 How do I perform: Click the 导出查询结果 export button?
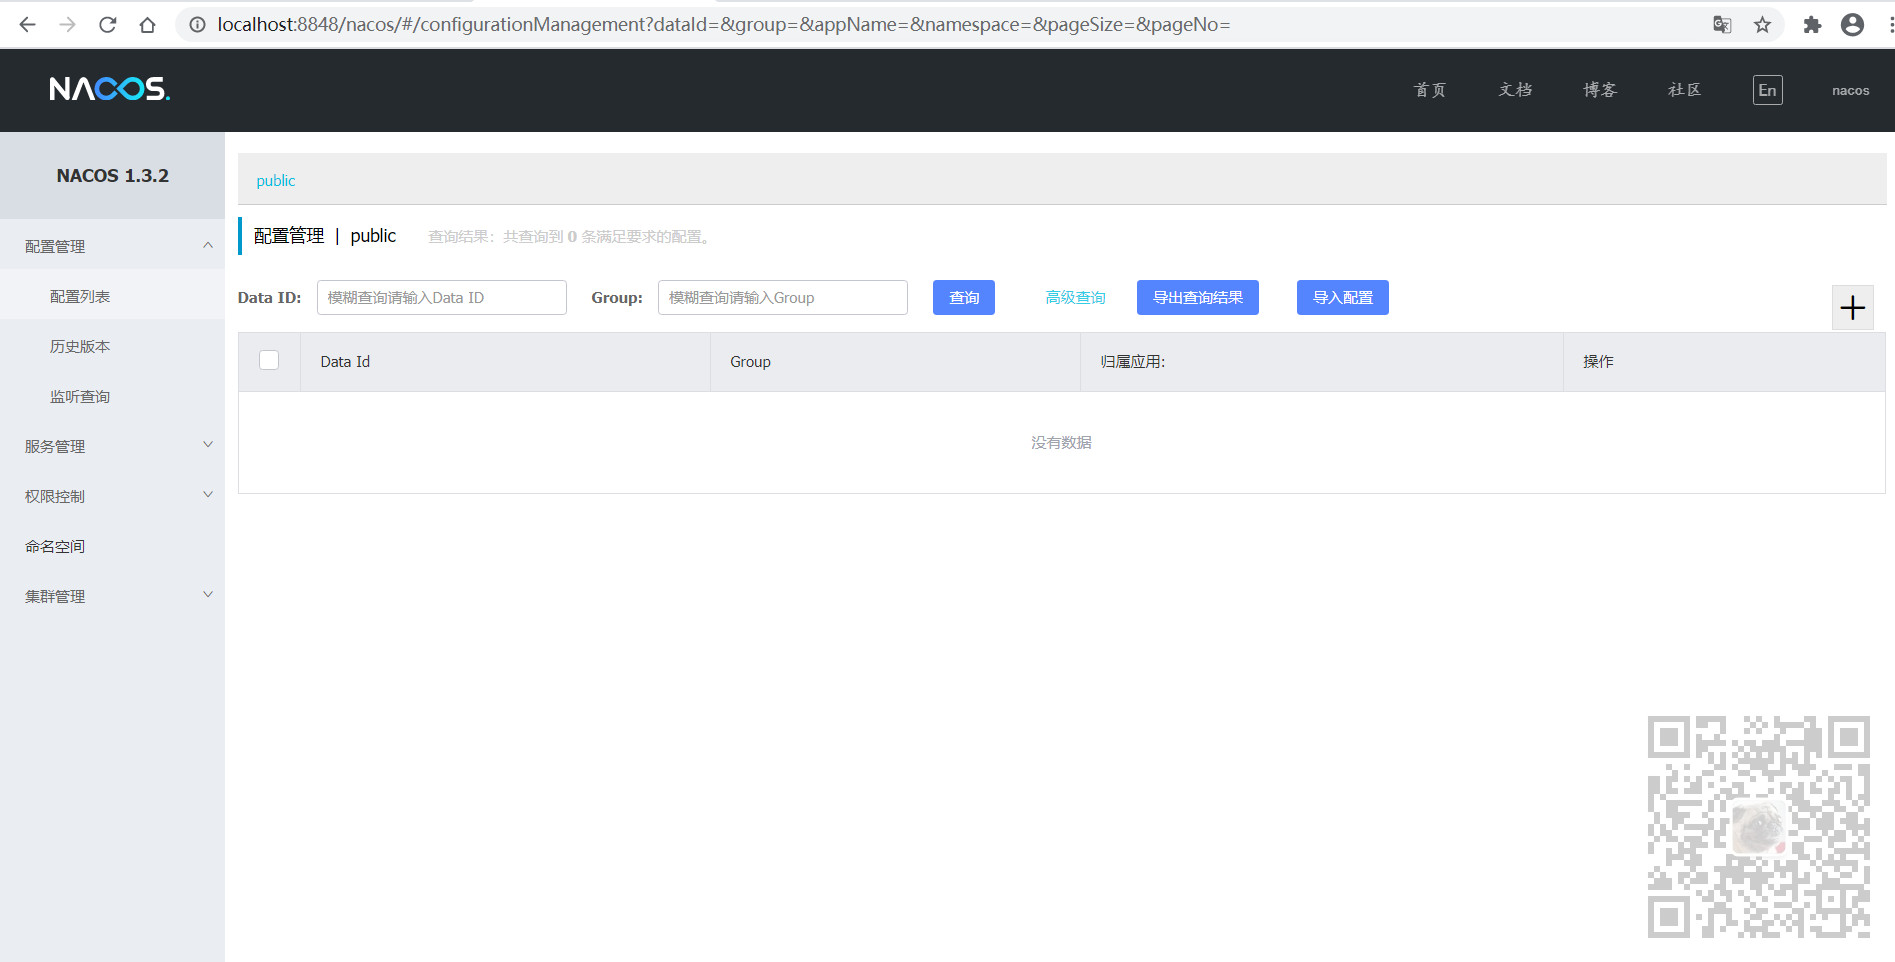(x=1198, y=297)
